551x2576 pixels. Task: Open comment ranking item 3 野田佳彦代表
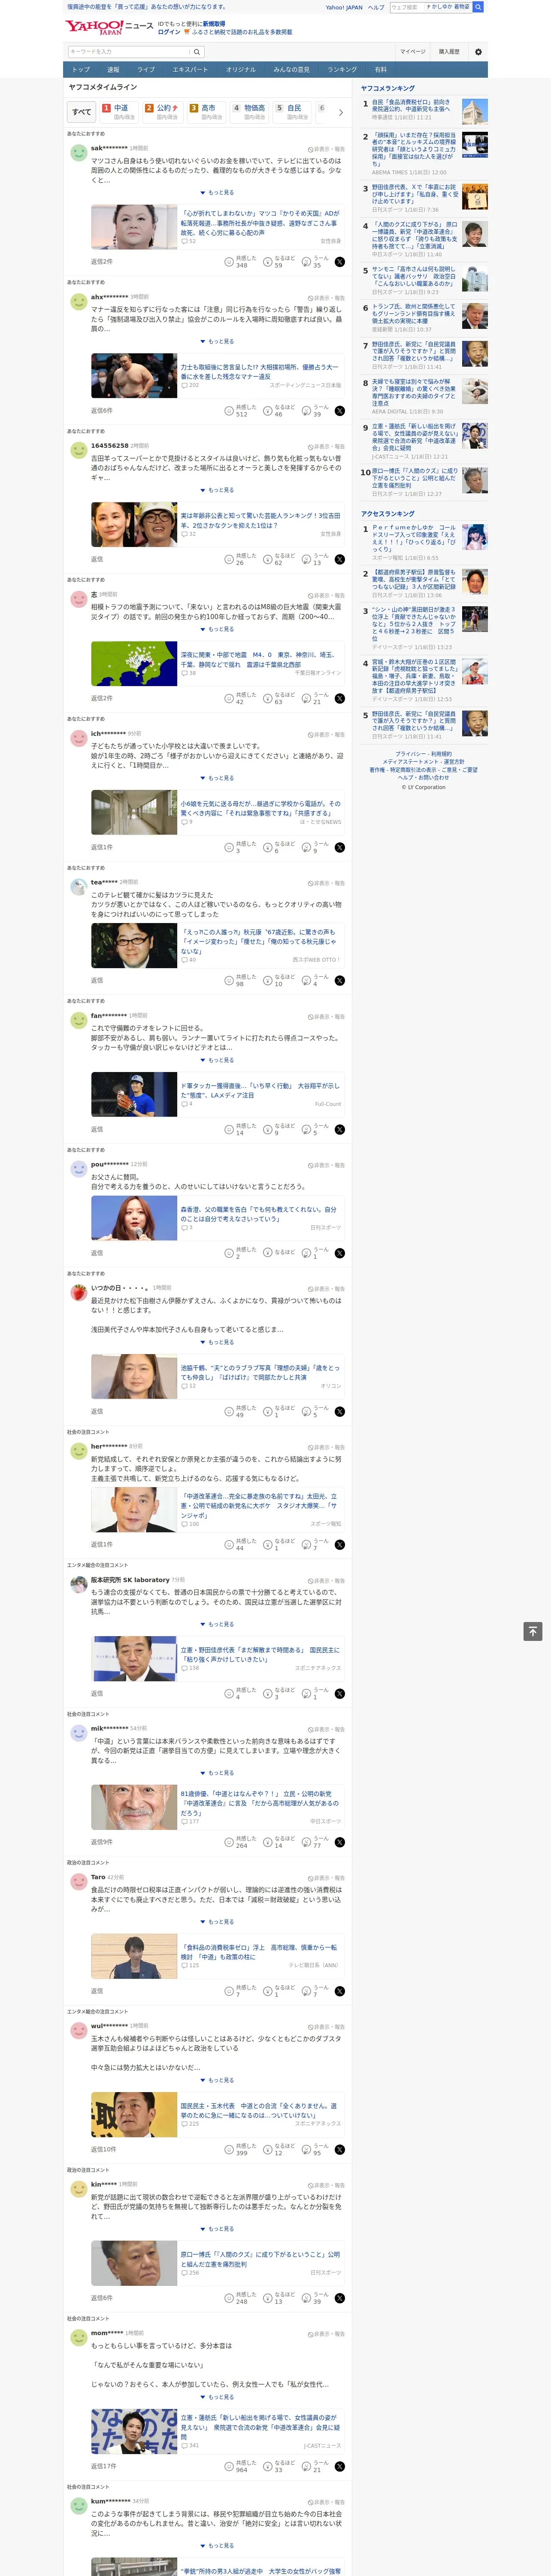pos(414,193)
